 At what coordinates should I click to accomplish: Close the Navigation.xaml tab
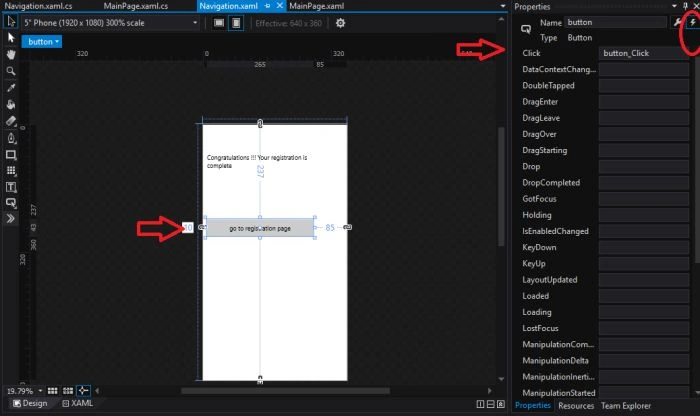tap(279, 6)
